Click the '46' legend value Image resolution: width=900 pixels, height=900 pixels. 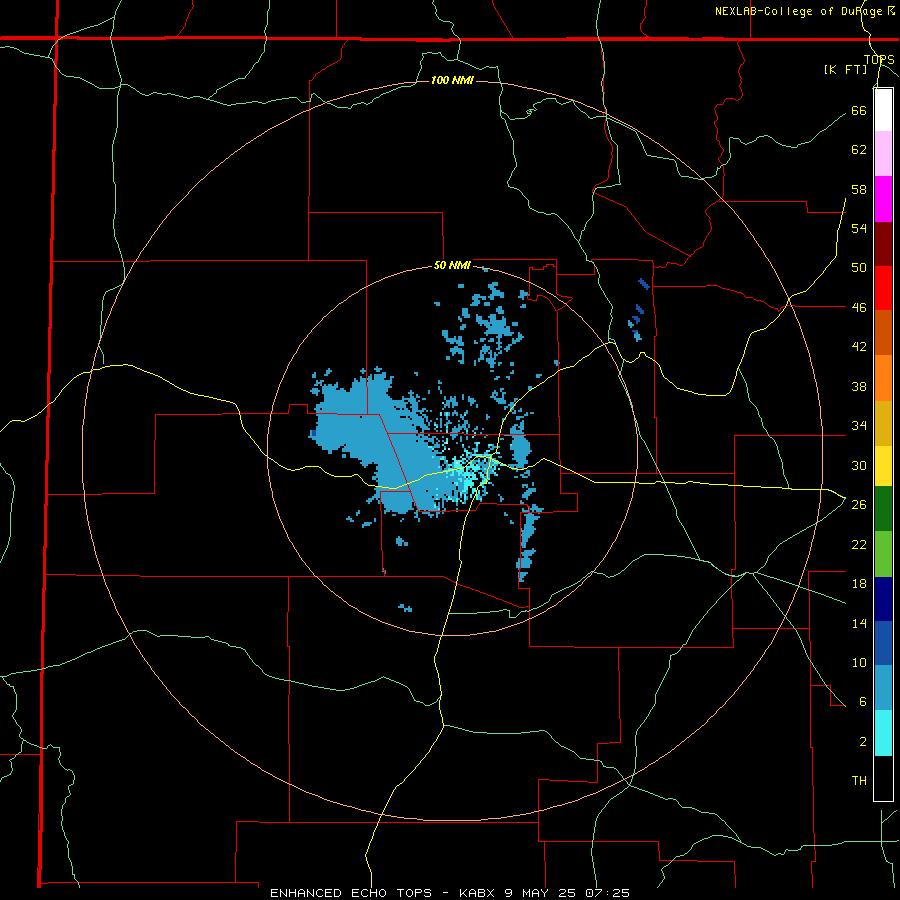tap(859, 308)
